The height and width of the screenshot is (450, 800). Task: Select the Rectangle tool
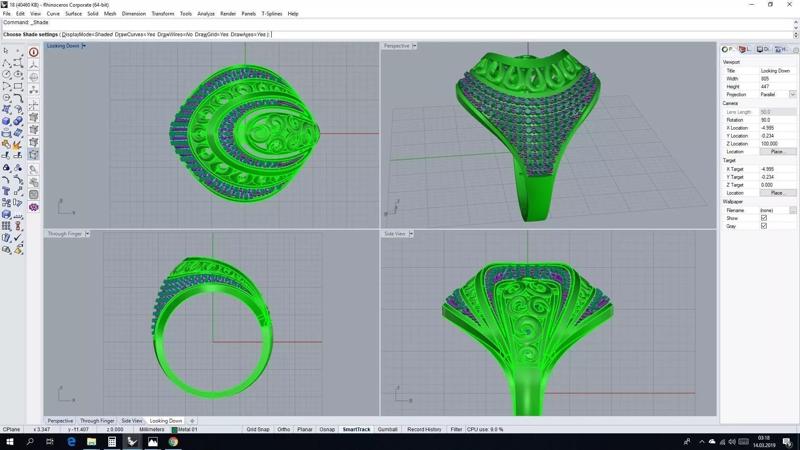point(18,85)
